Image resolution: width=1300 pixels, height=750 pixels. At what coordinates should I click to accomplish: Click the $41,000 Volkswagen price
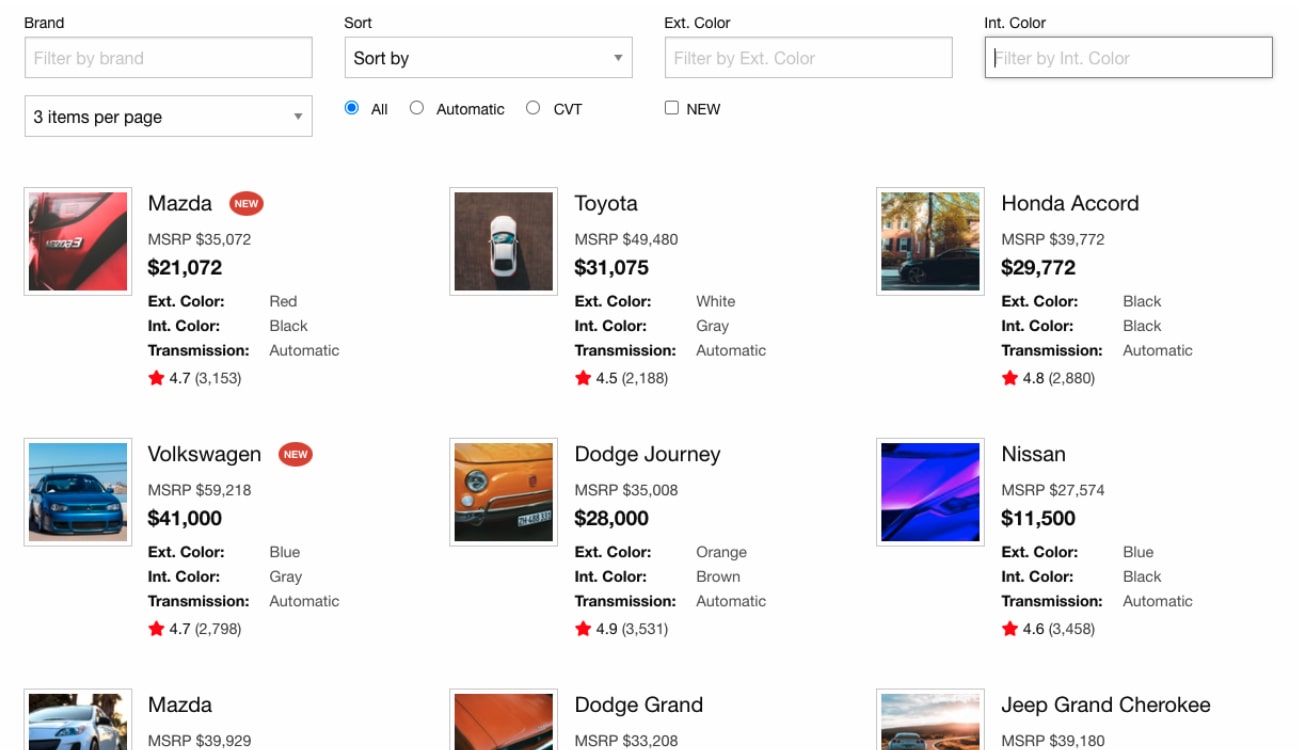tap(185, 519)
